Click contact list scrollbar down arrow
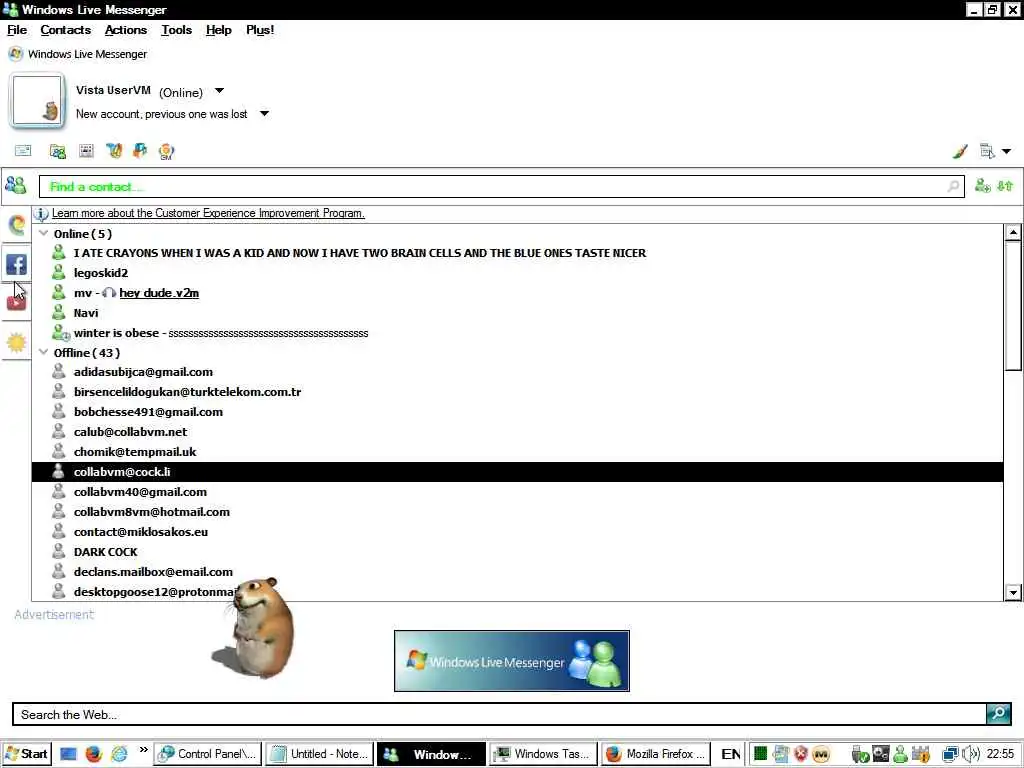Screen dimensions: 1024x768 (x=1013, y=592)
